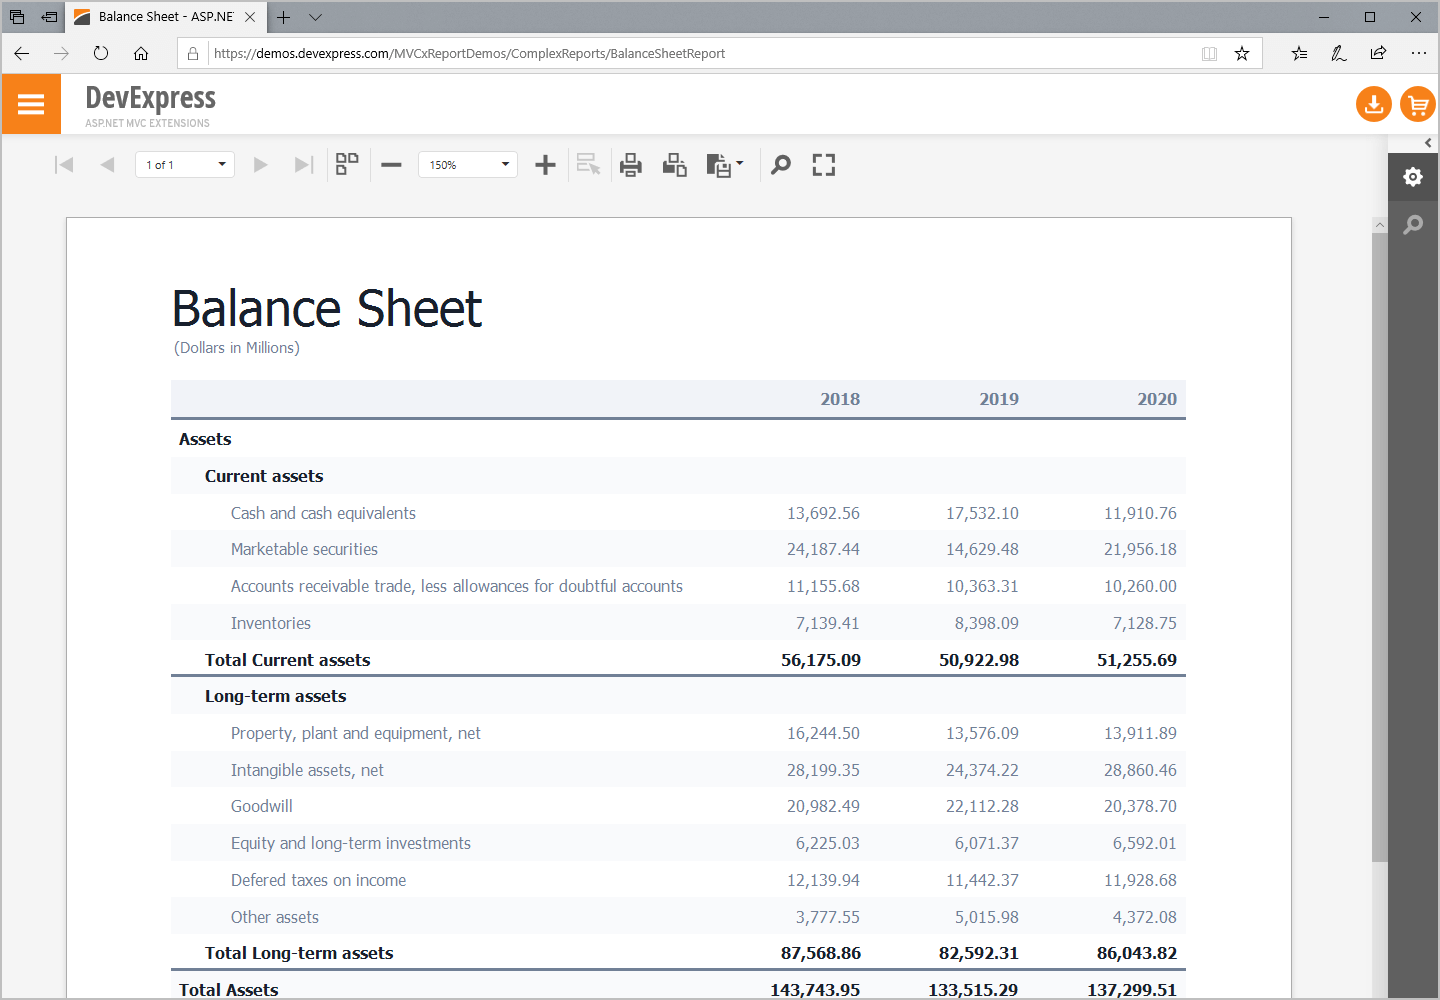Viewport: 1440px width, 1000px height.
Task: Toggle multipage view mode
Action: coord(346,164)
